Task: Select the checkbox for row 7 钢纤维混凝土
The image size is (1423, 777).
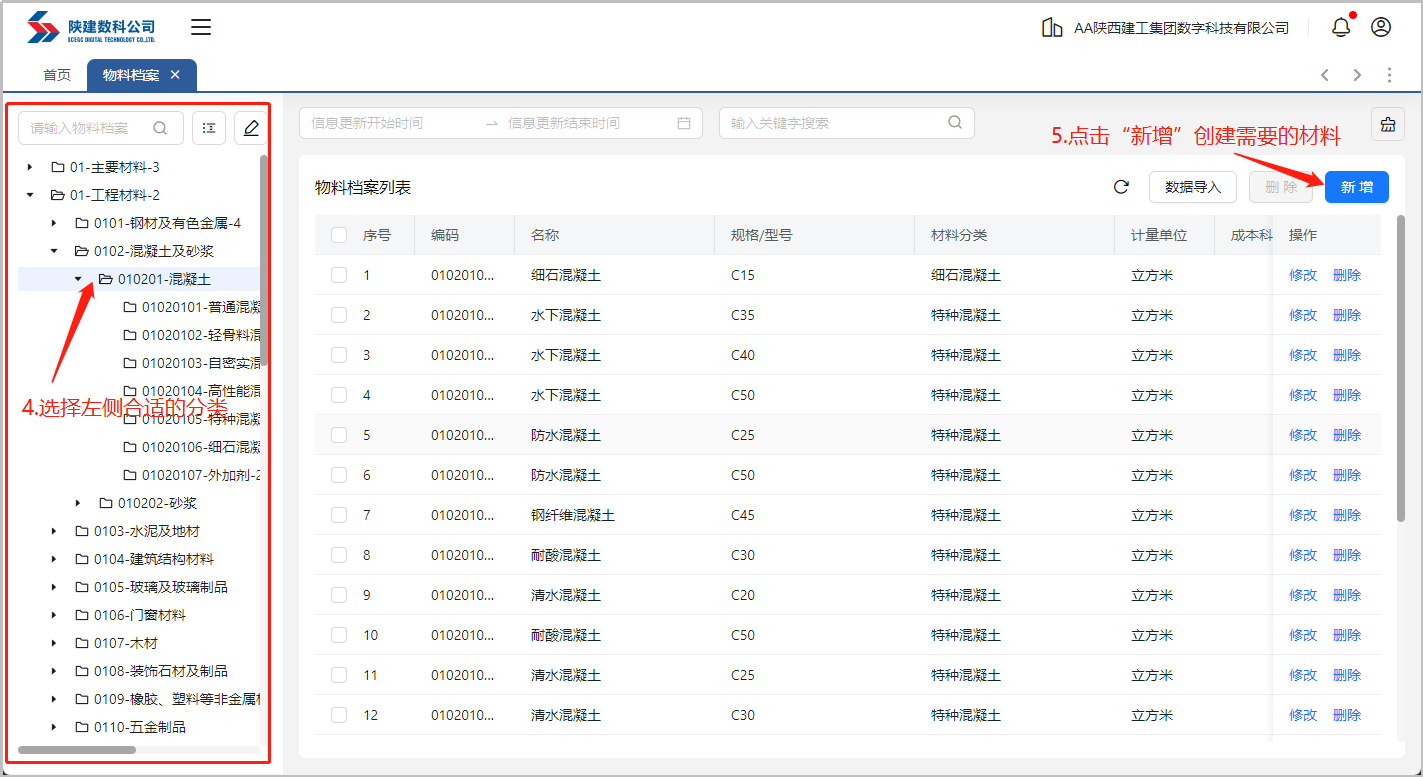Action: pyautogui.click(x=339, y=515)
